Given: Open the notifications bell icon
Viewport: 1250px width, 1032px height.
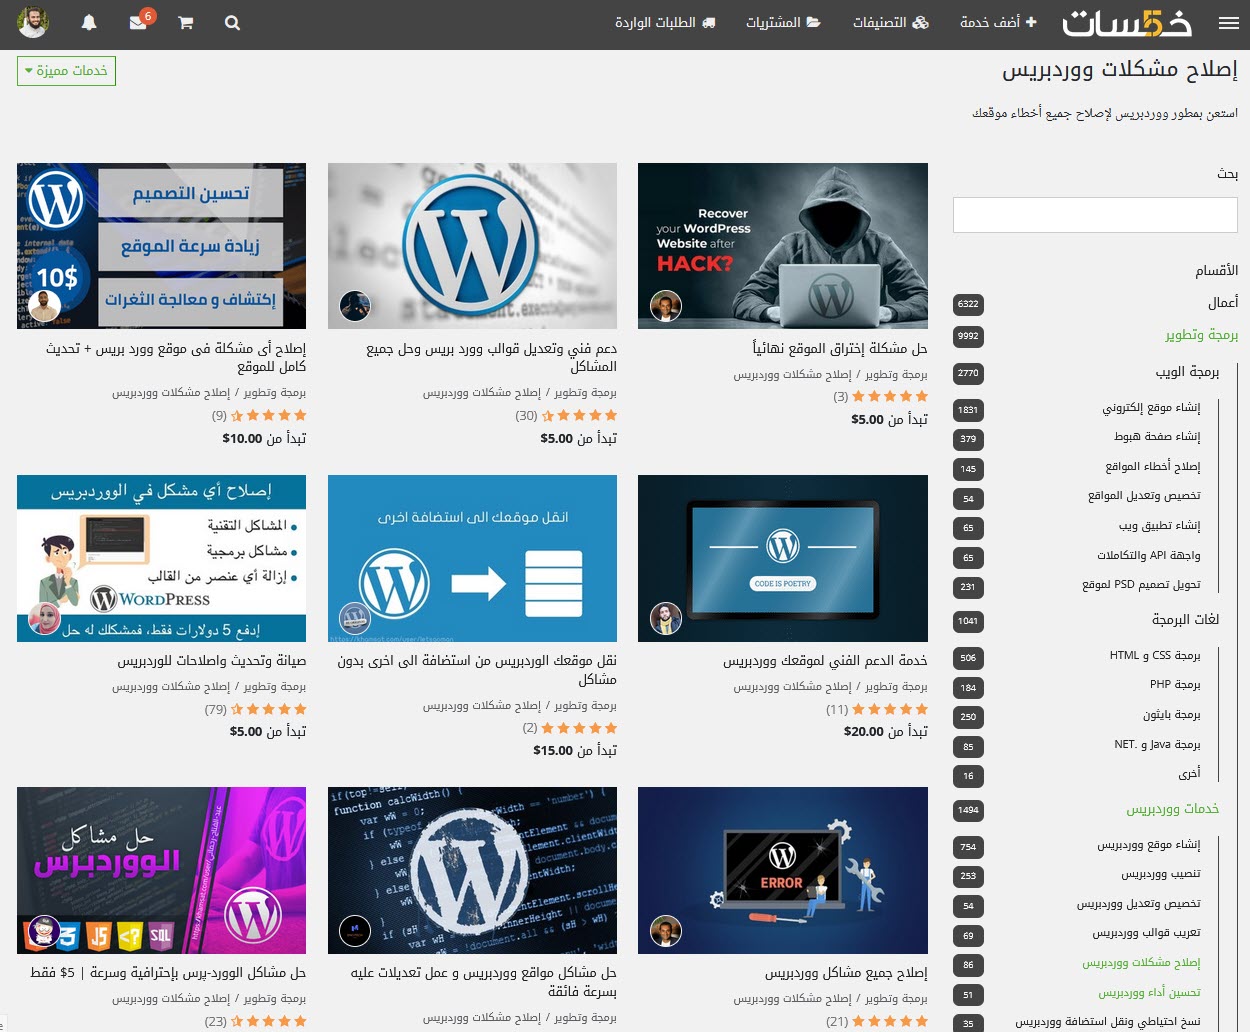Looking at the screenshot, I should coord(89,23).
